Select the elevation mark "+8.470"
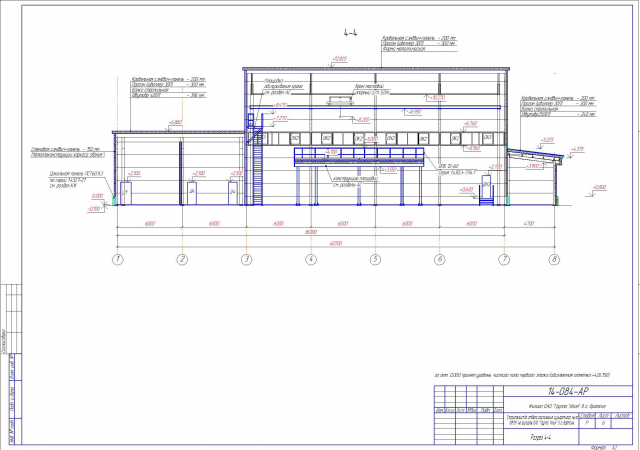This screenshot has height=450, width=640. point(280,105)
